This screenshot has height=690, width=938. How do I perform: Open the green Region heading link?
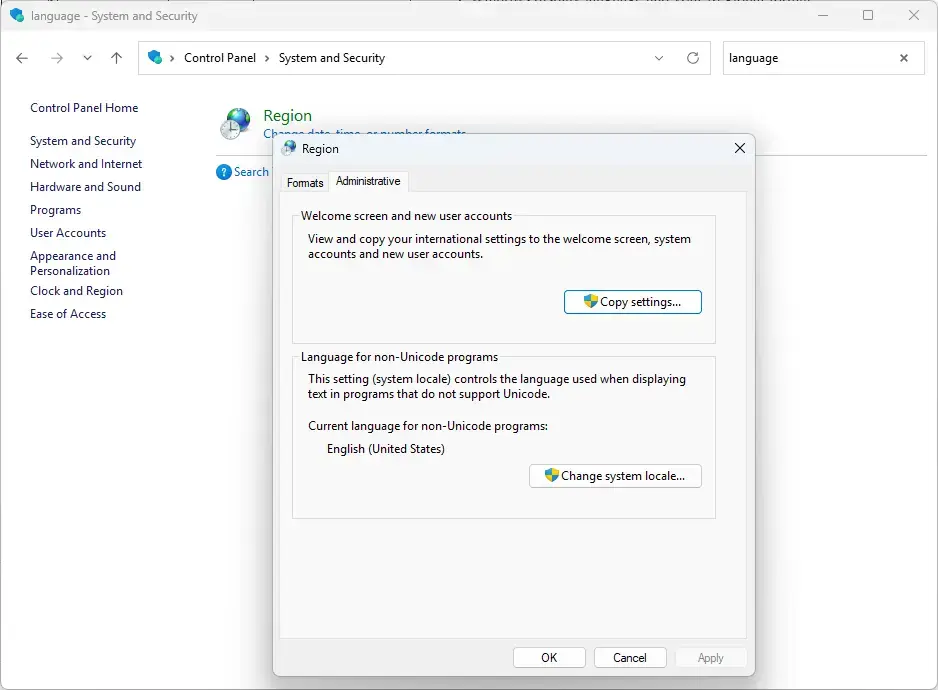(288, 115)
